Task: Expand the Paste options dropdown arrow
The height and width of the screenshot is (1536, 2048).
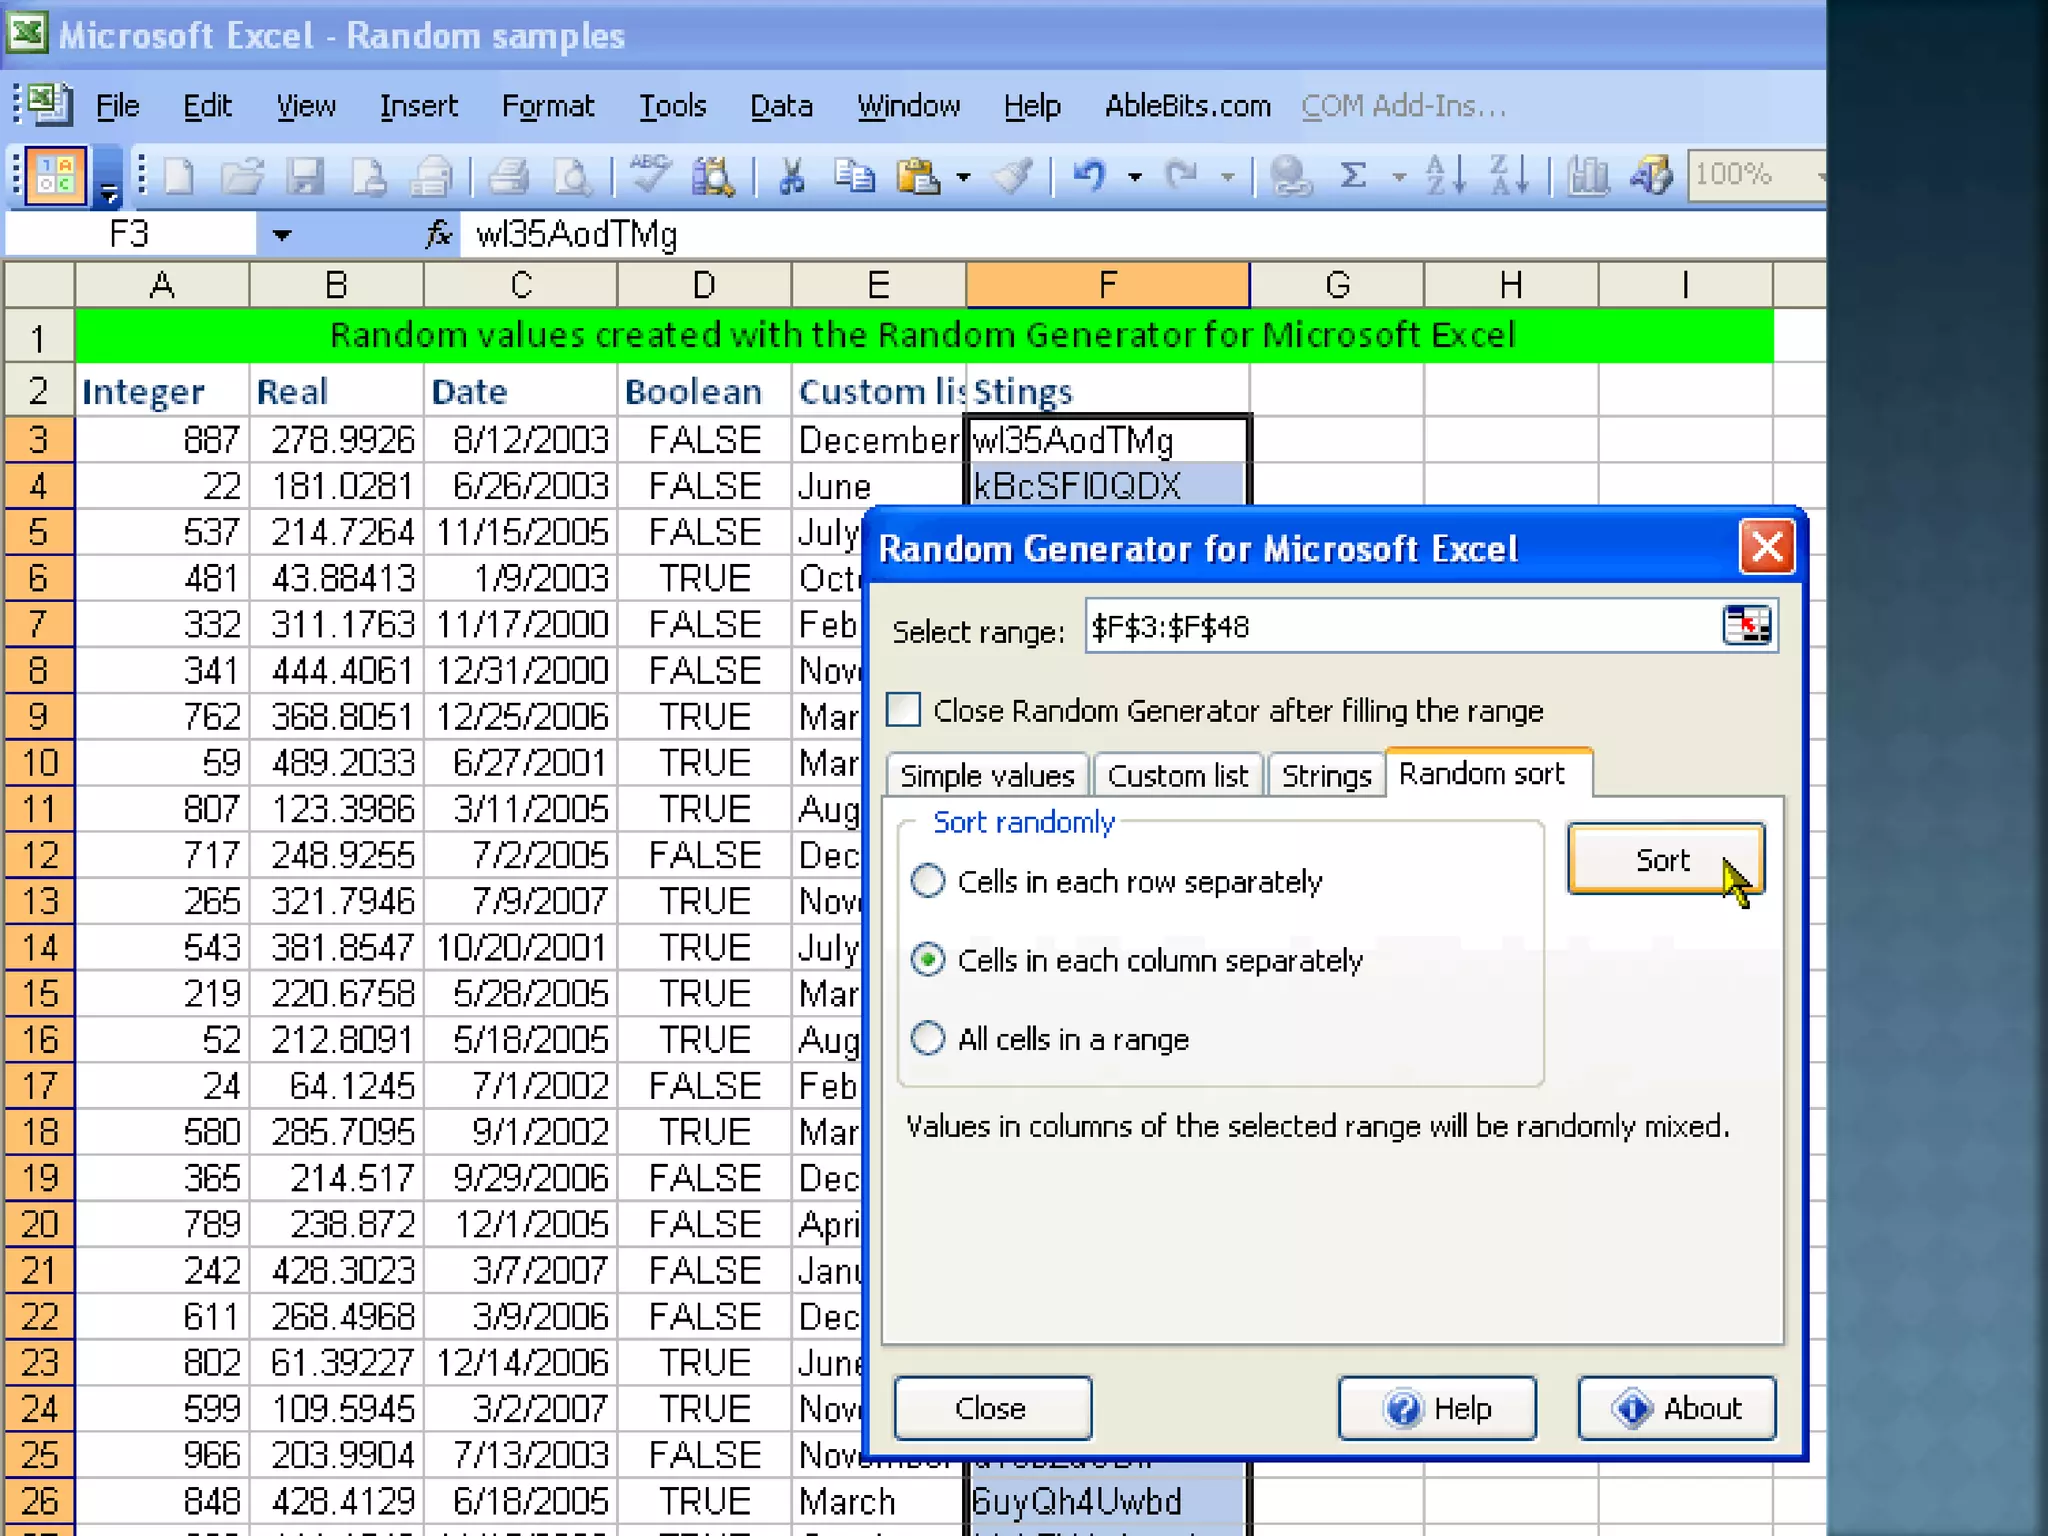Action: (962, 178)
